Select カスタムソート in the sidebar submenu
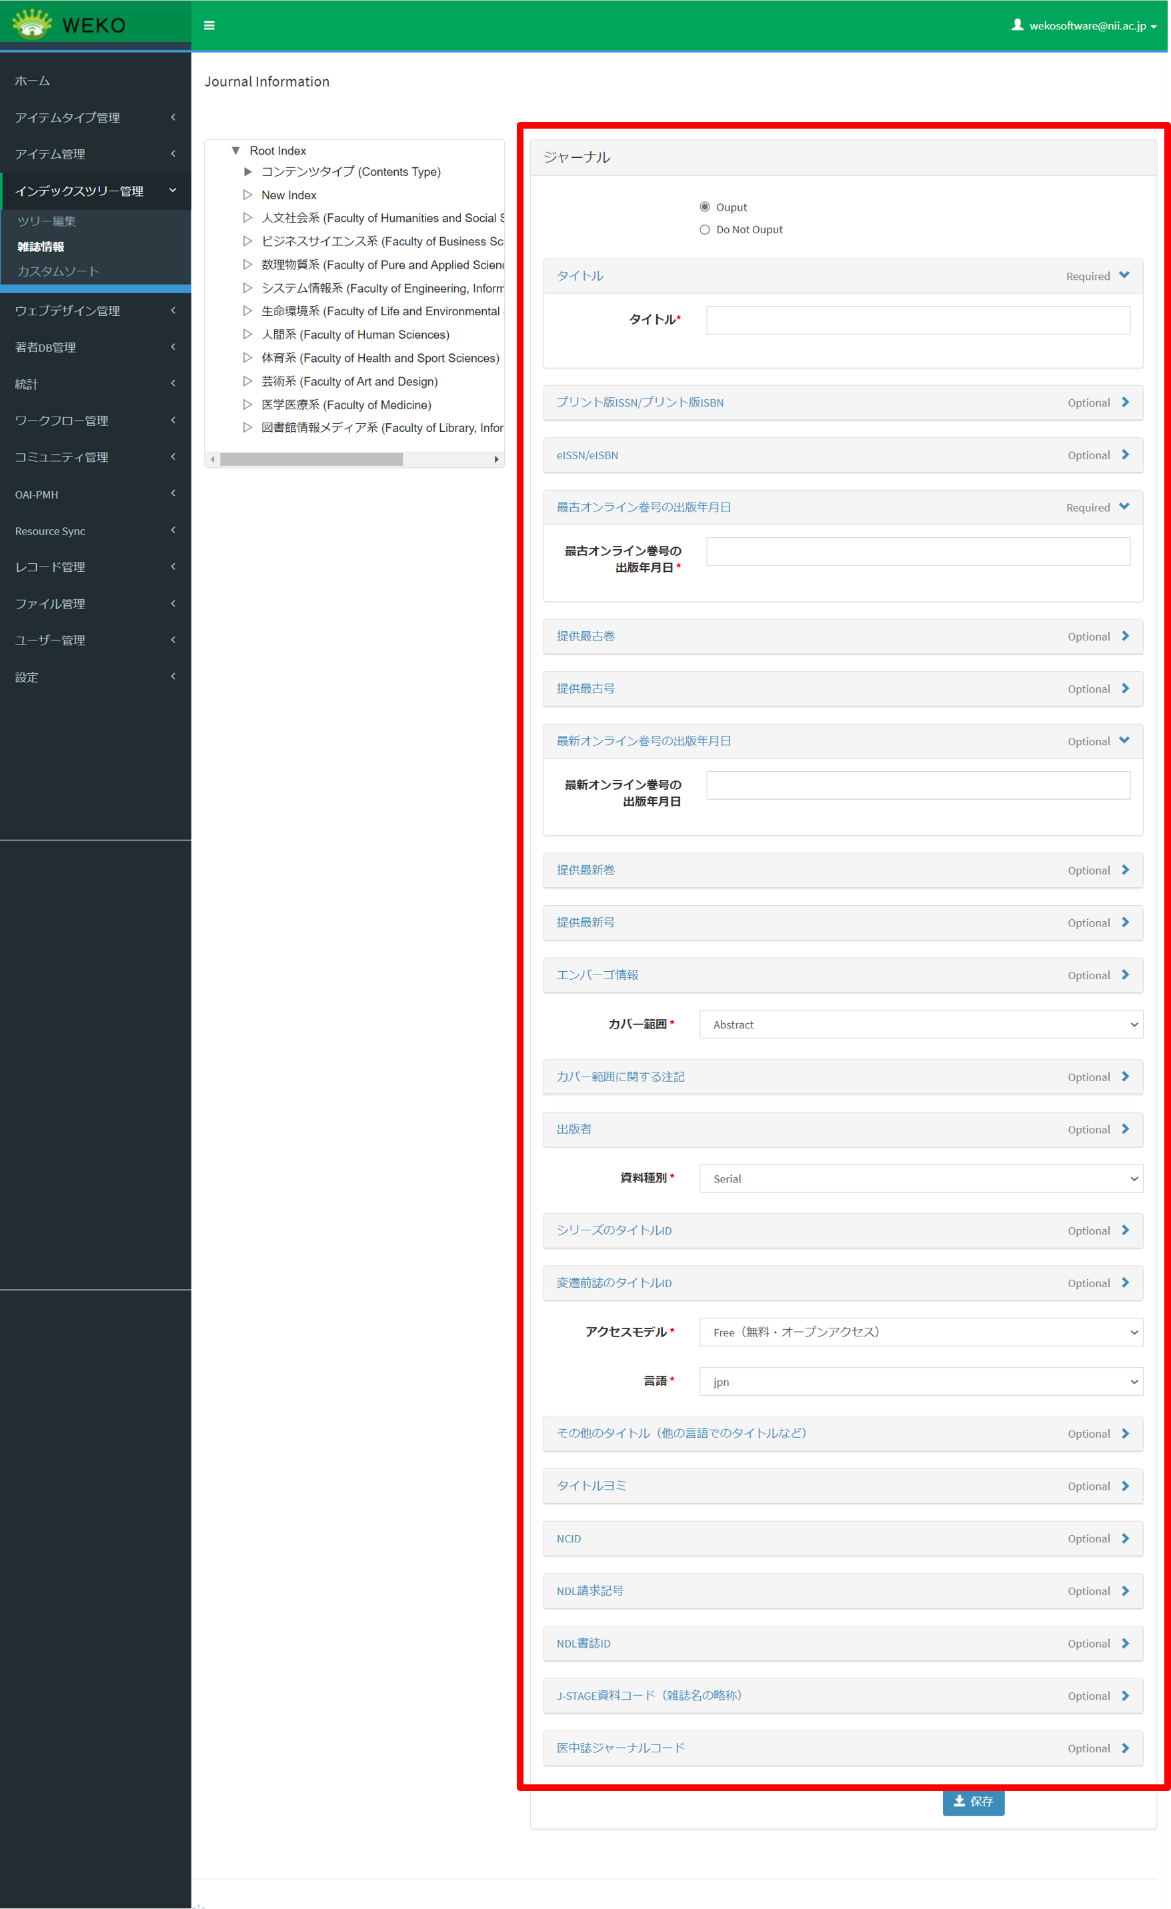 (x=58, y=272)
